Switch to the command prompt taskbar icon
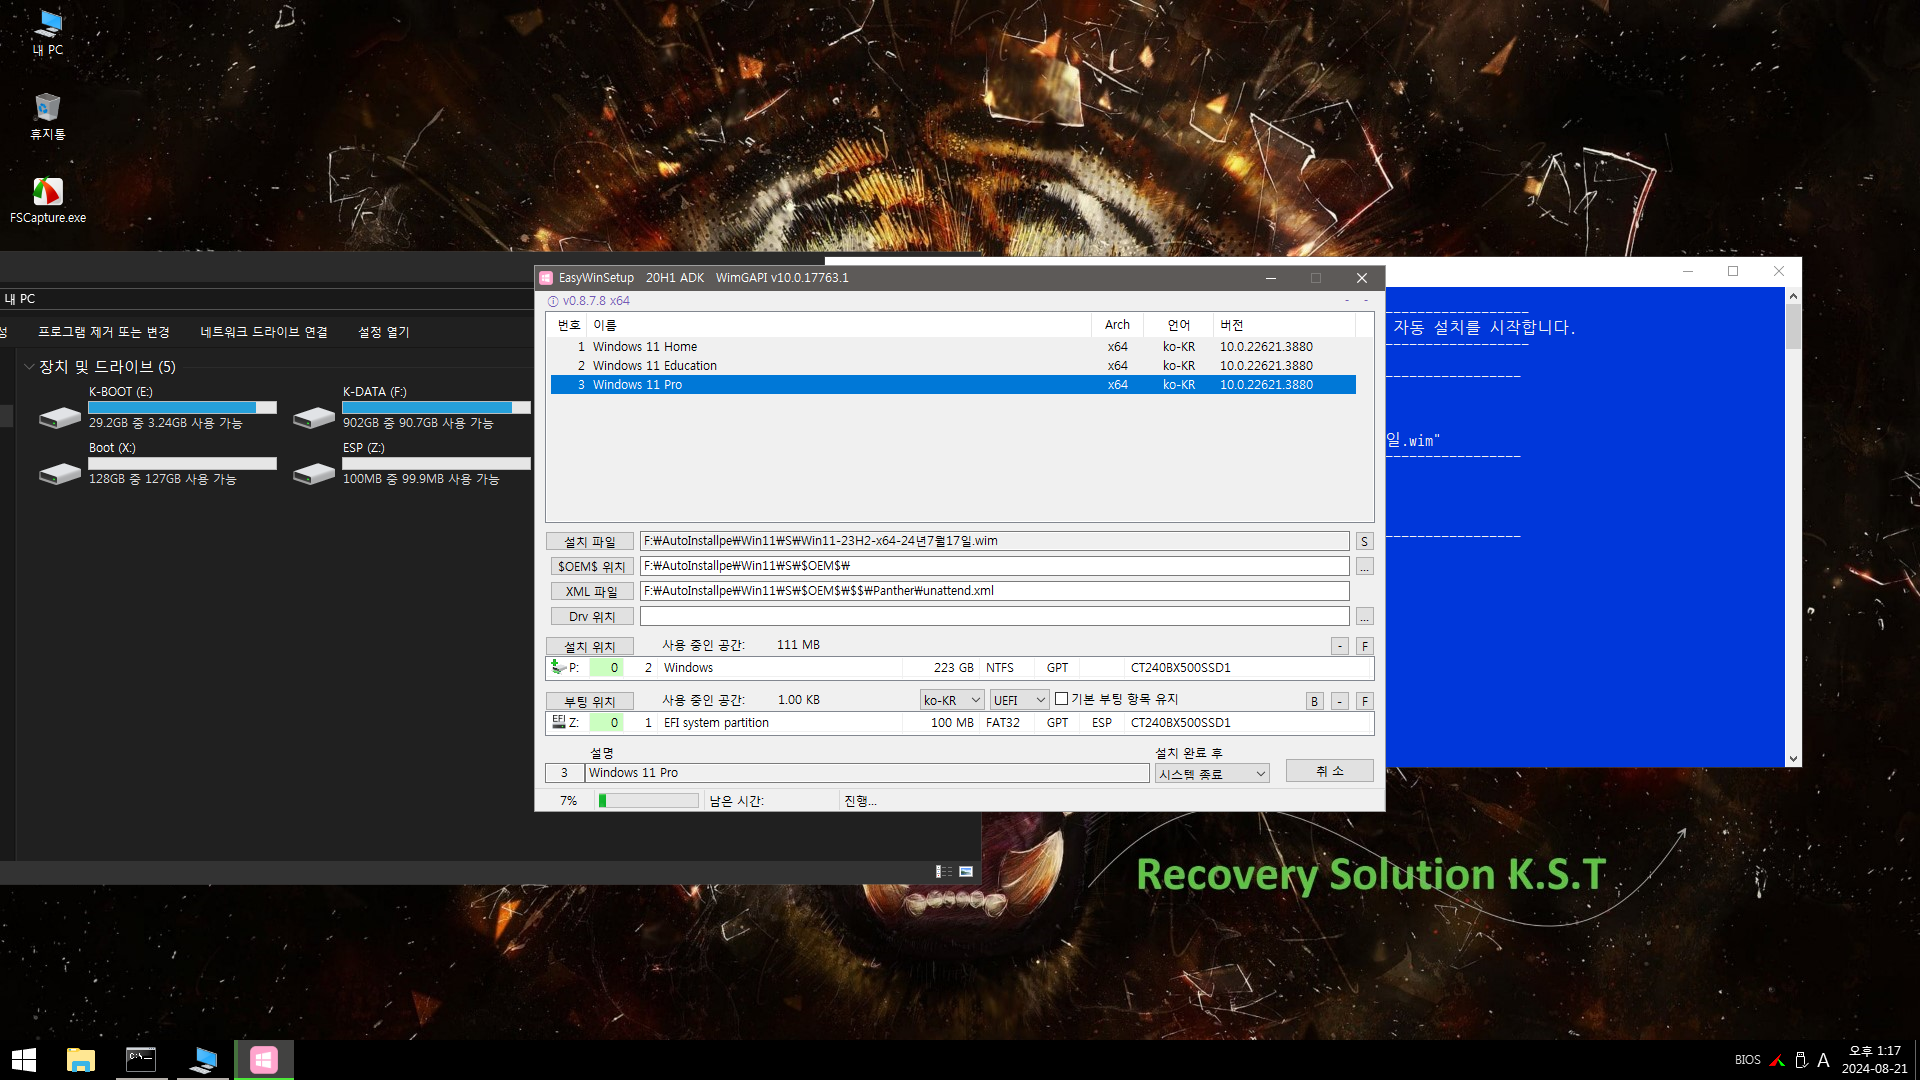 141,1060
